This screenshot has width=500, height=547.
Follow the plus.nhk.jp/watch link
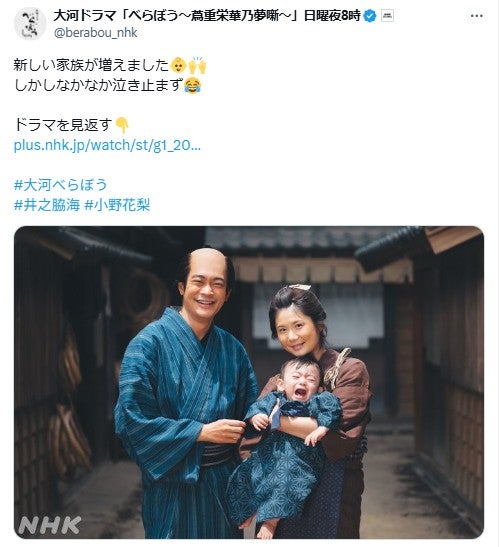coord(107,145)
